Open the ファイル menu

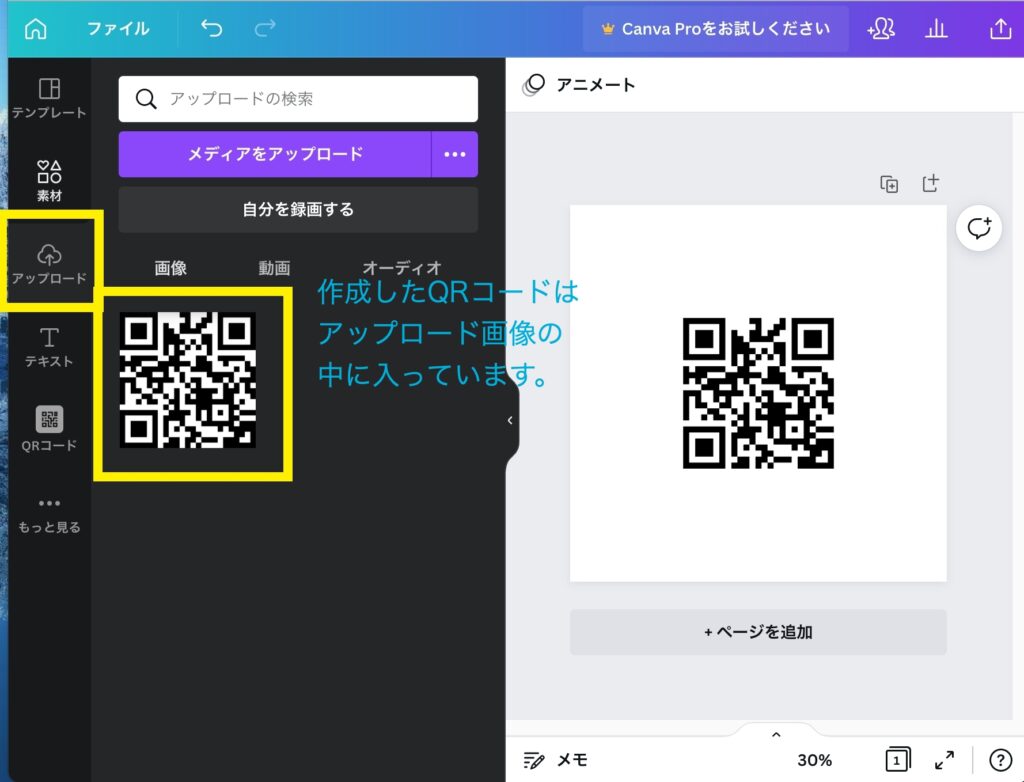(118, 29)
